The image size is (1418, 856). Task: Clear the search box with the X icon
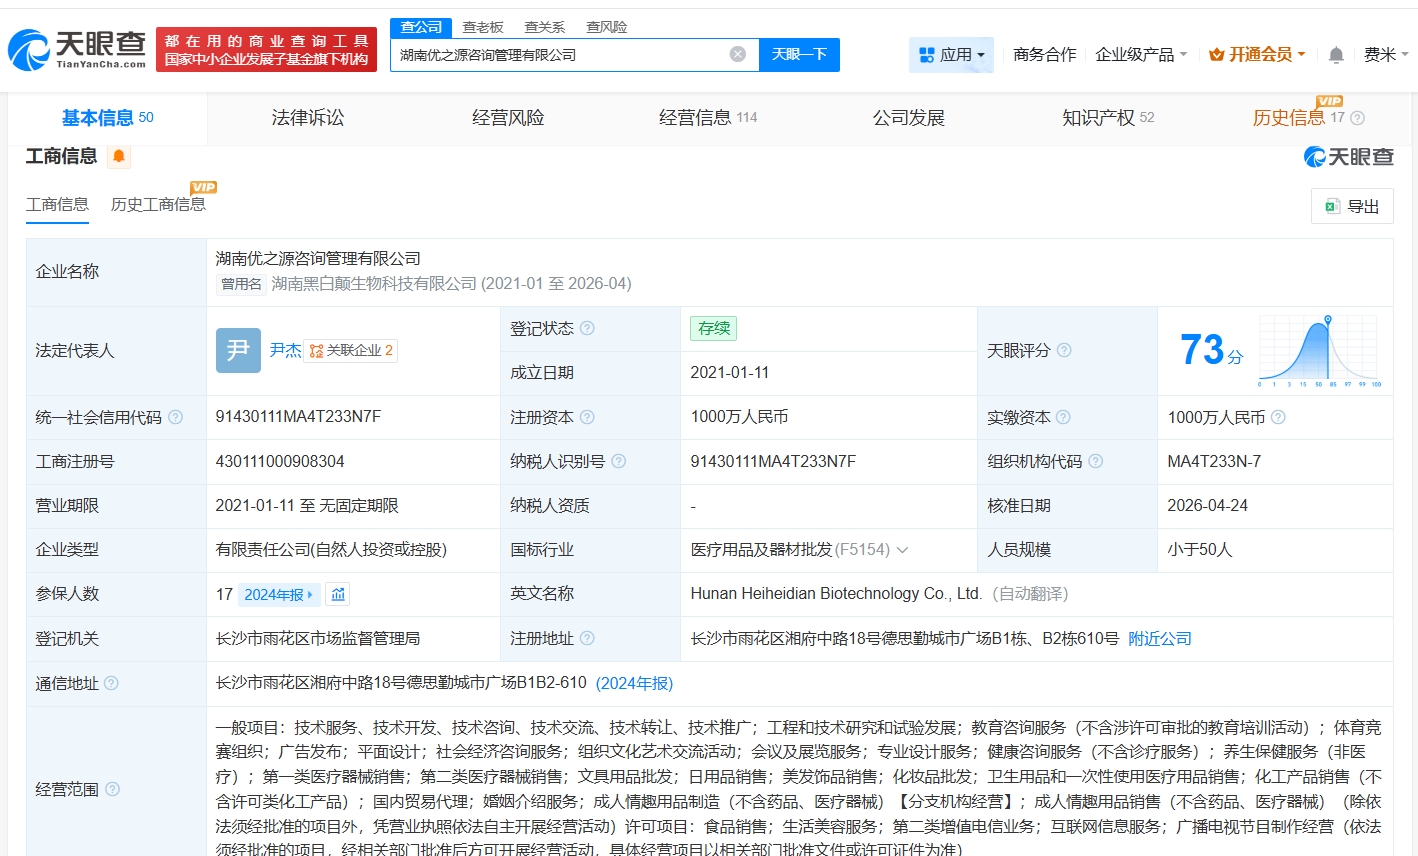coord(738,54)
